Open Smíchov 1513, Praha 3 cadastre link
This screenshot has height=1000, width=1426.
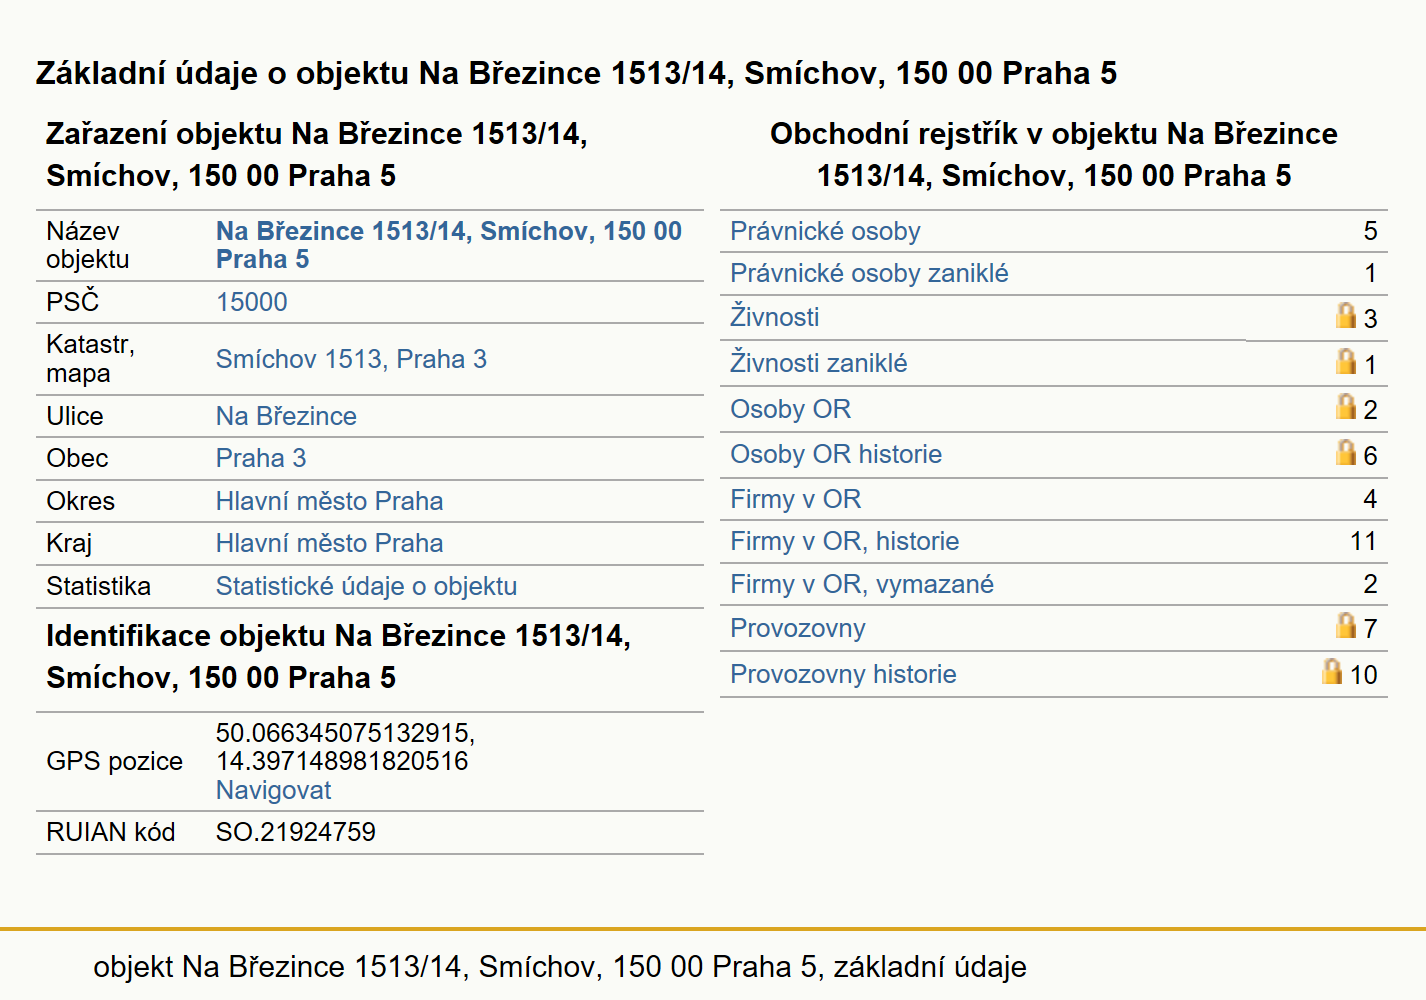point(351,359)
